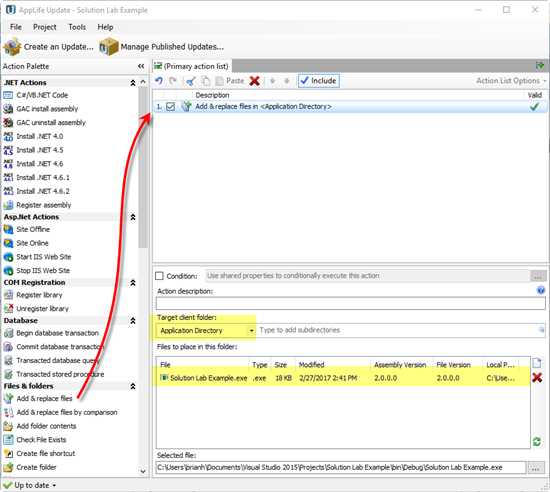Toggle the Include button
Viewport: 550px width, 492px height.
(x=318, y=81)
